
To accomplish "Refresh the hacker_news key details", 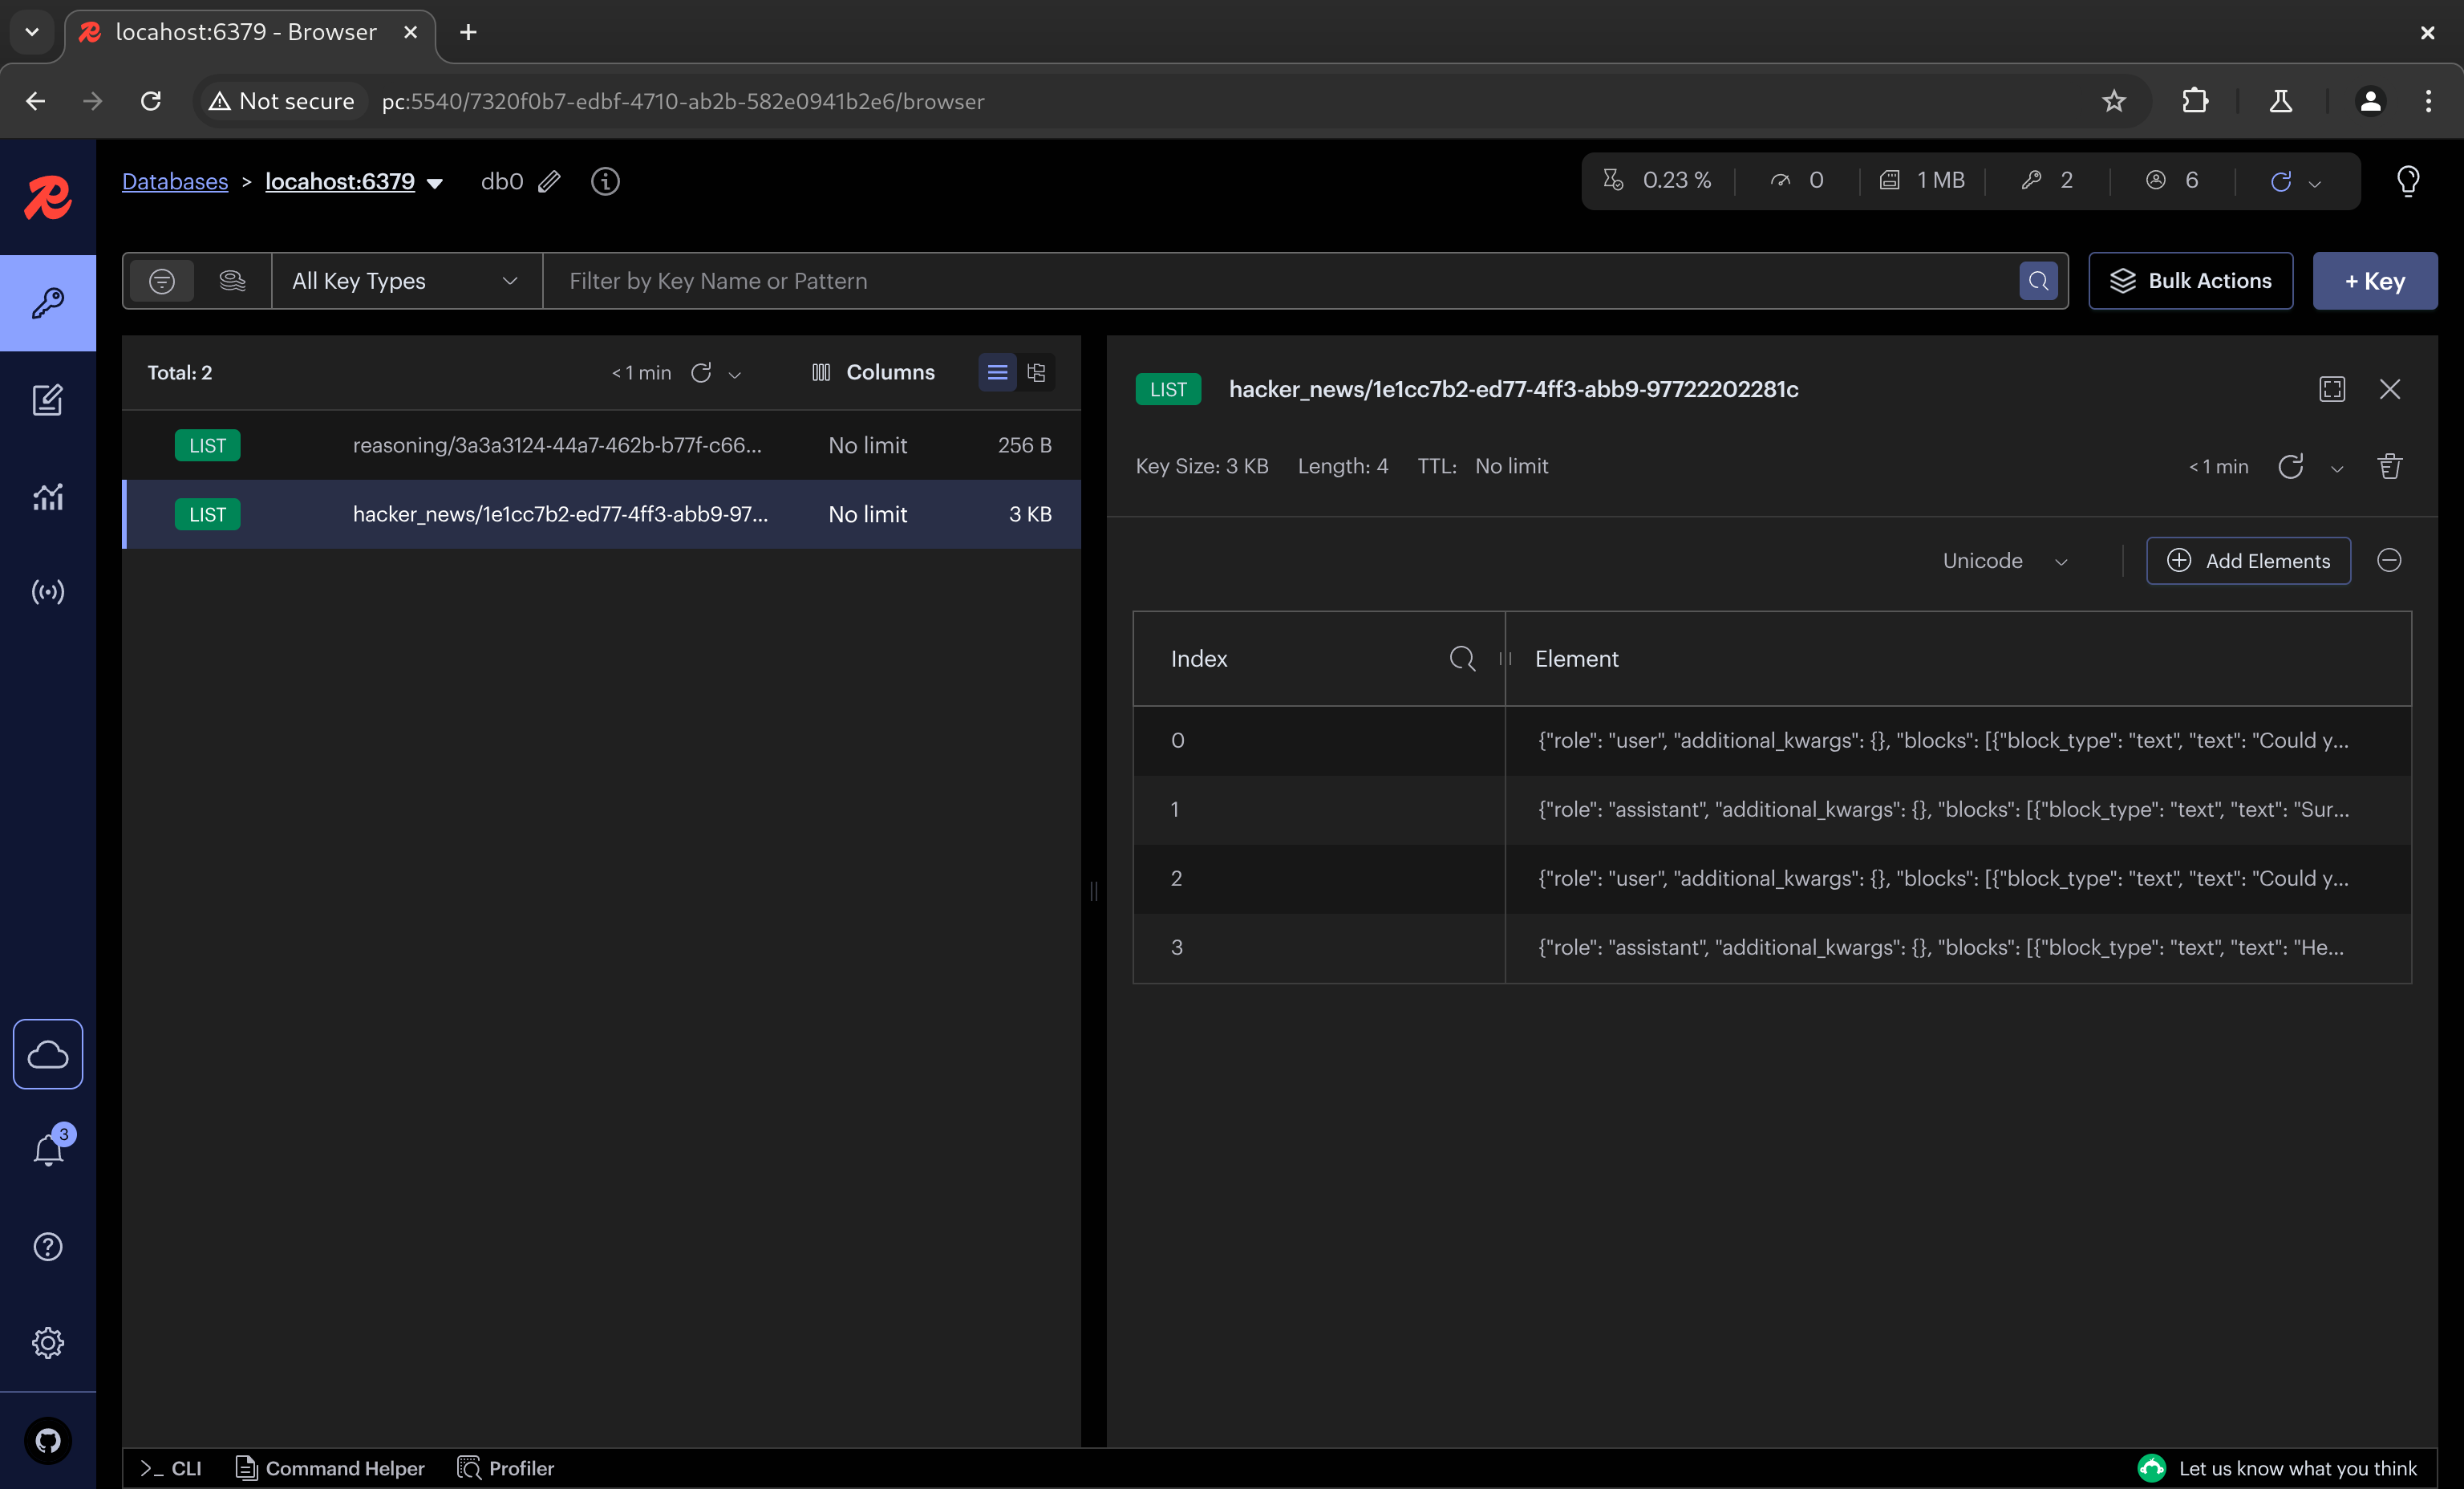I will (x=2291, y=466).
